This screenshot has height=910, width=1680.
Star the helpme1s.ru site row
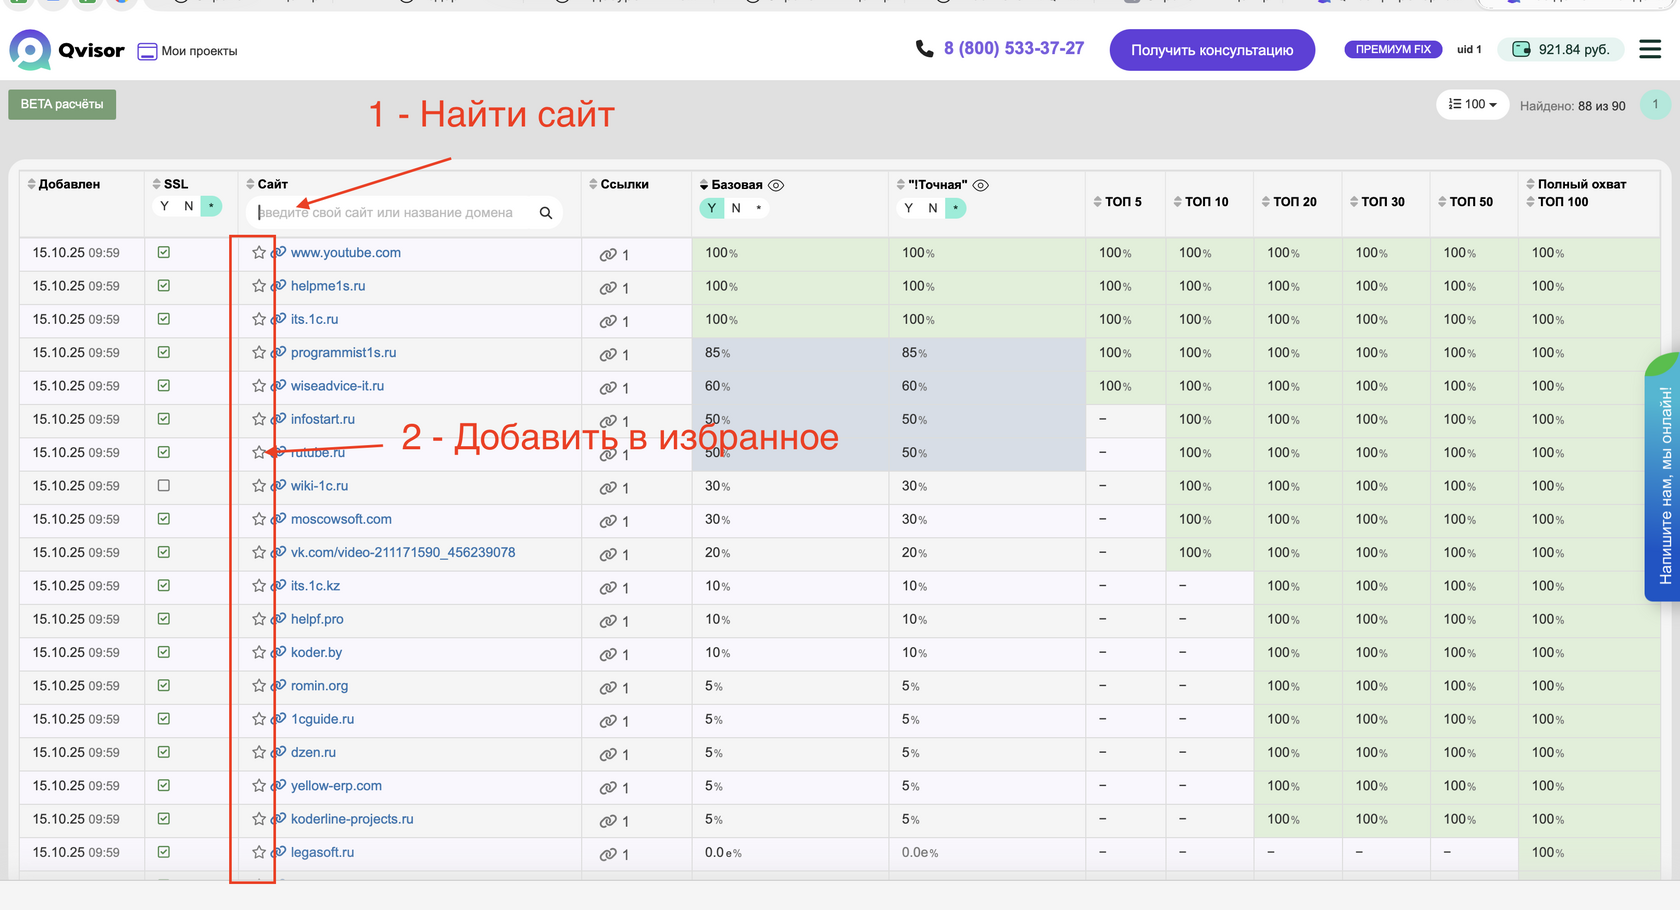click(259, 286)
